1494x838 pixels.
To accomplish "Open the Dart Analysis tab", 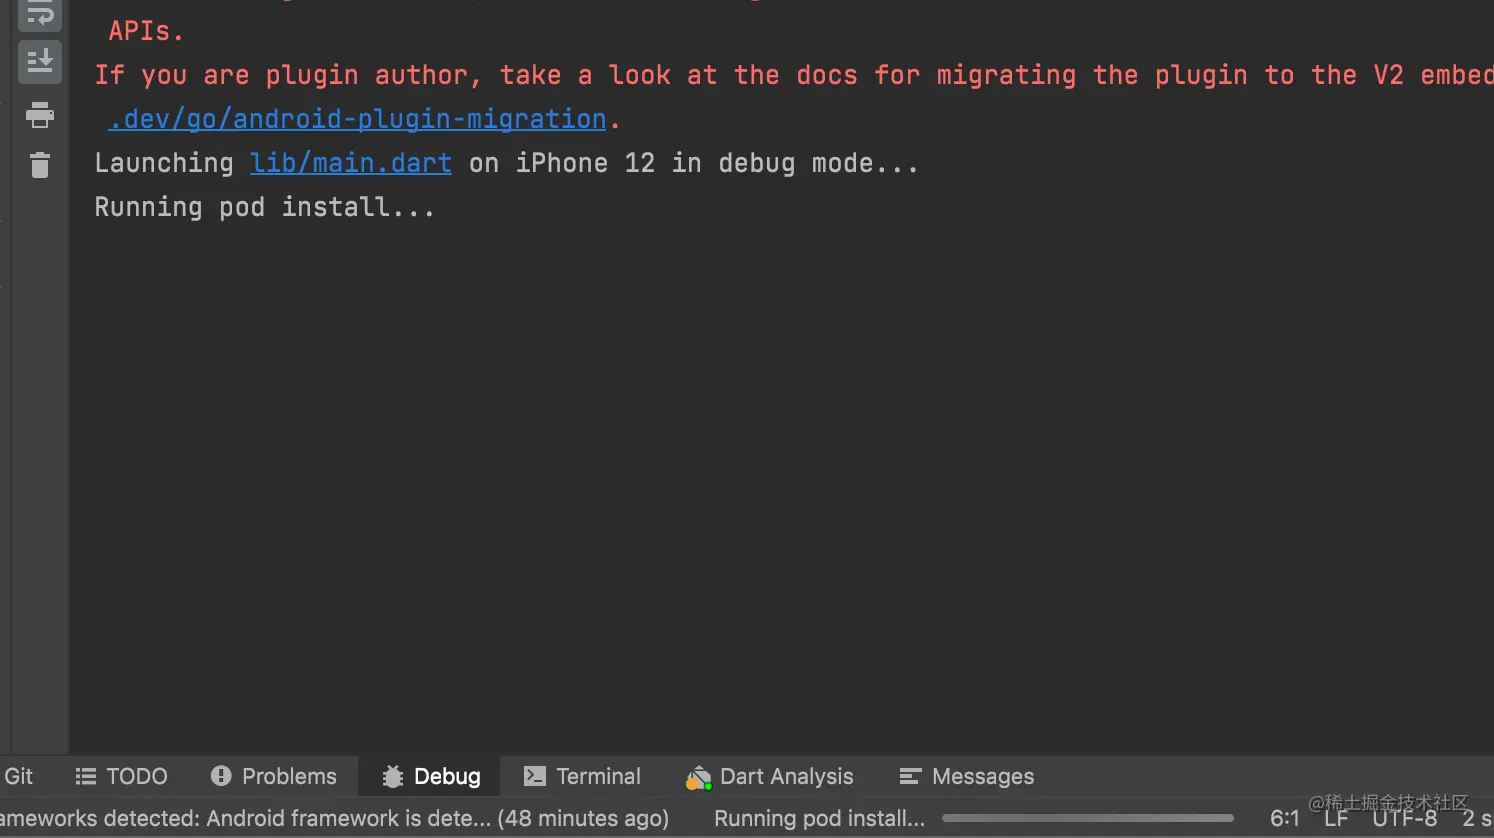I will 770,776.
